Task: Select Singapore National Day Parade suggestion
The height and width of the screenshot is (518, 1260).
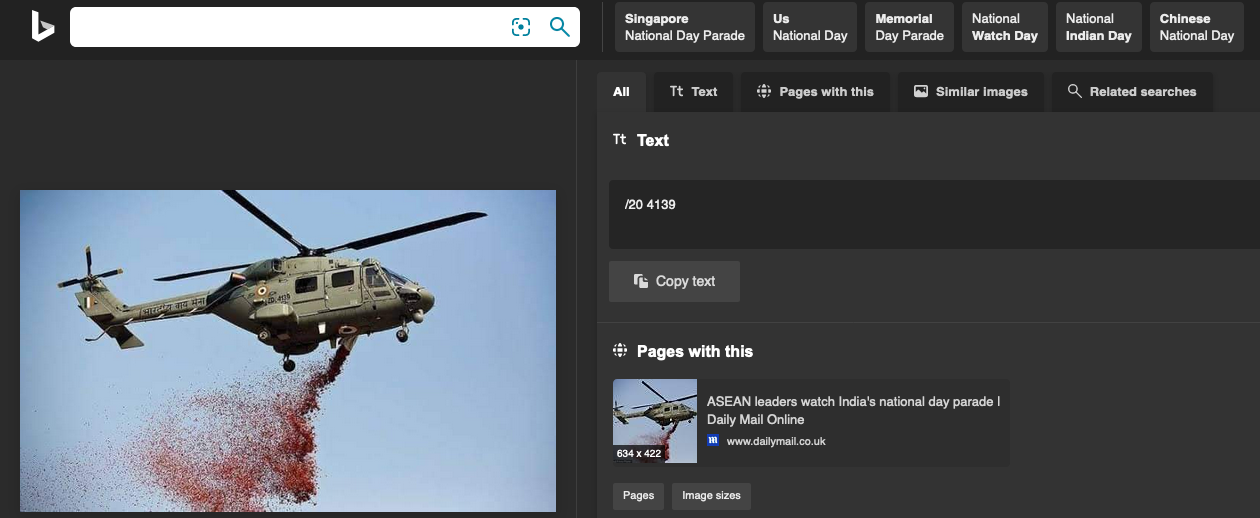Action: coord(685,27)
